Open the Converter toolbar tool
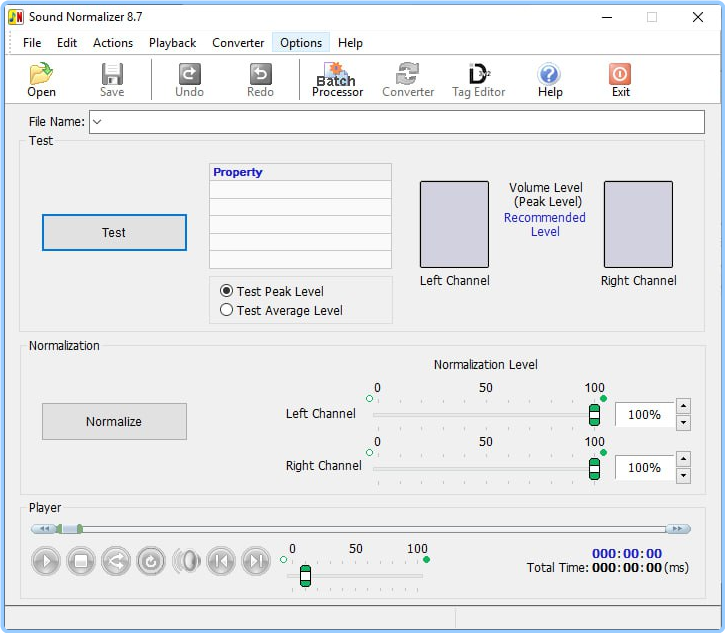The image size is (725, 633). coord(408,80)
